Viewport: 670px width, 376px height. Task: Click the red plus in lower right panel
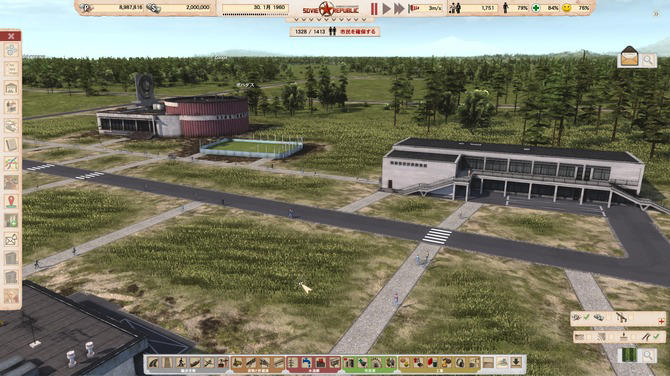(661, 321)
